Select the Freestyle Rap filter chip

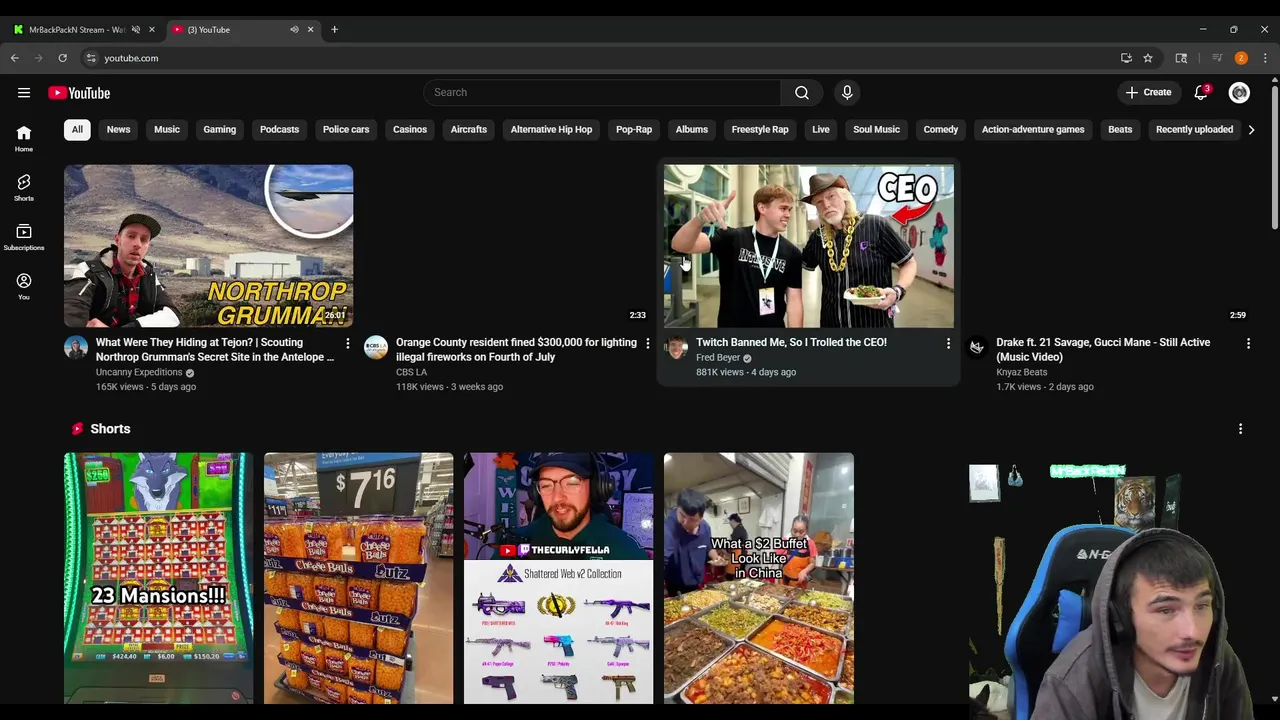tap(760, 130)
